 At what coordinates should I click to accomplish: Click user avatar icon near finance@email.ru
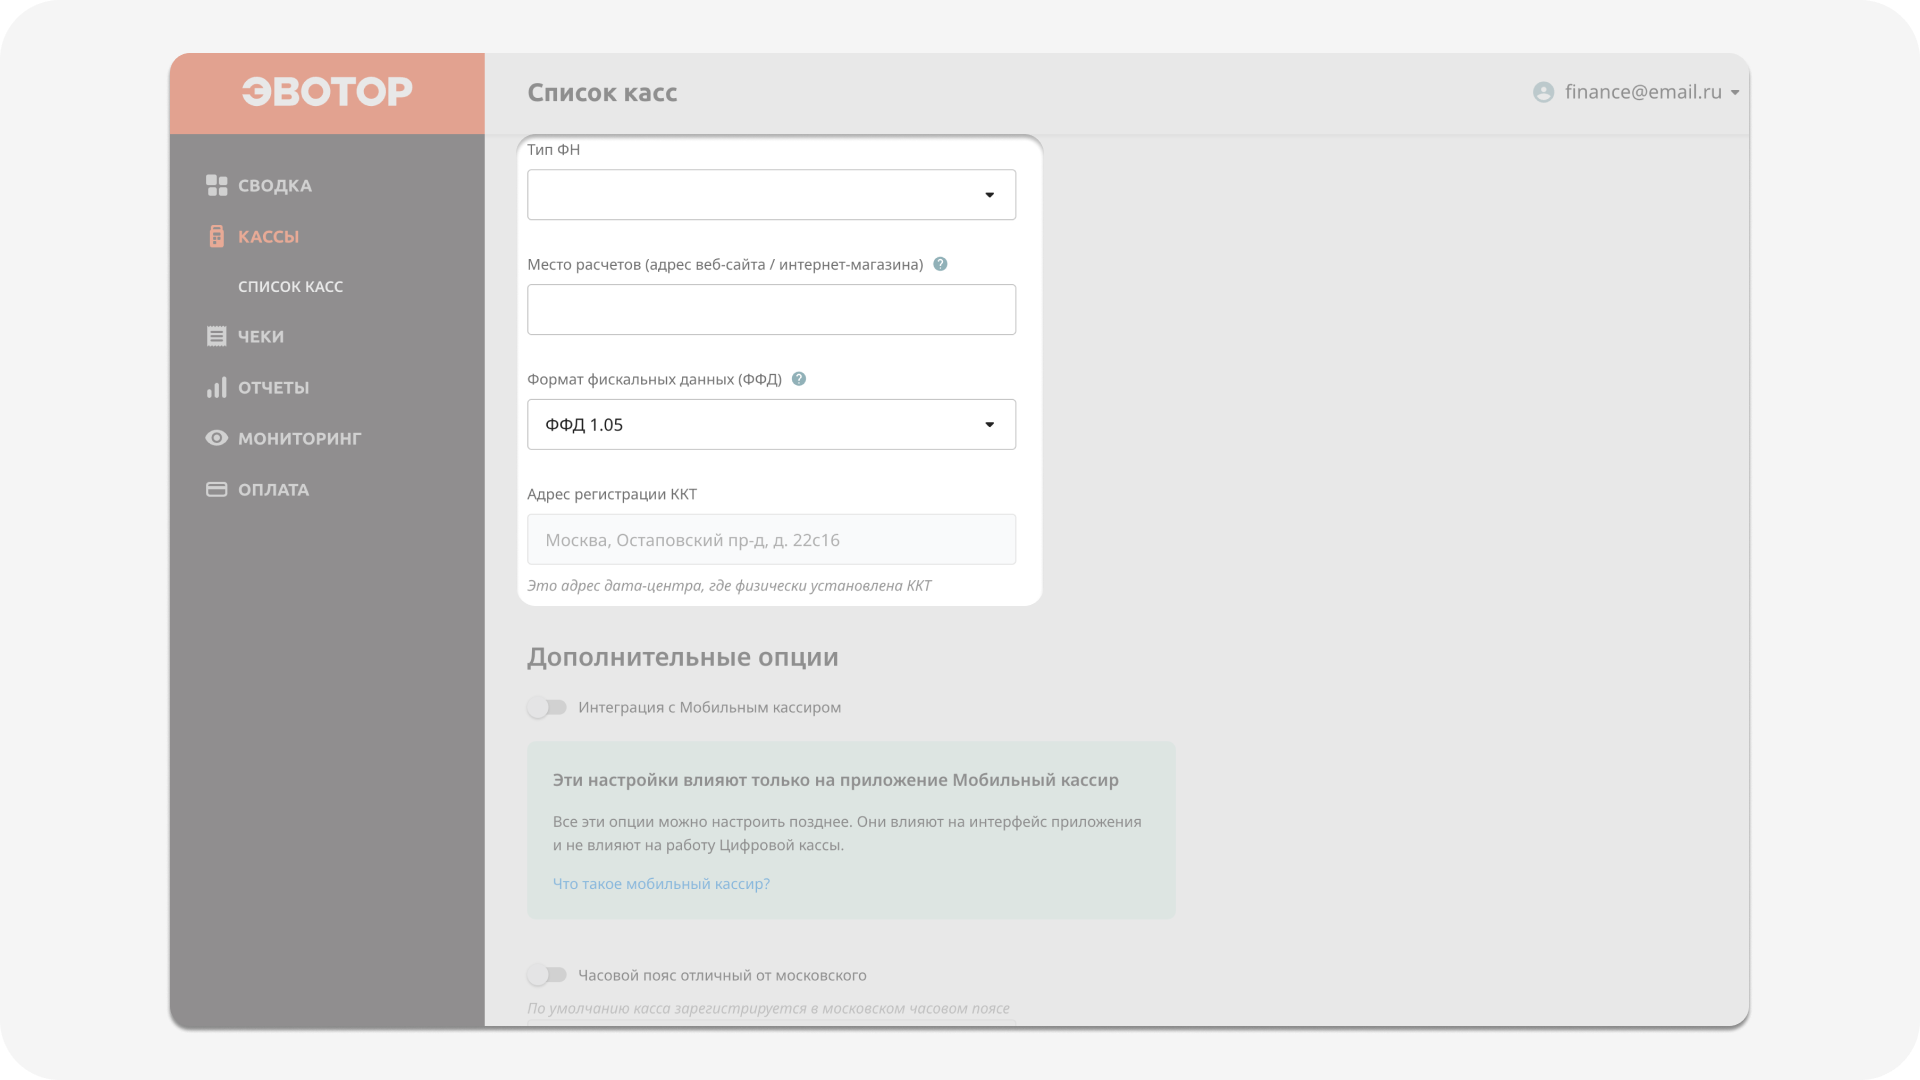tap(1543, 92)
